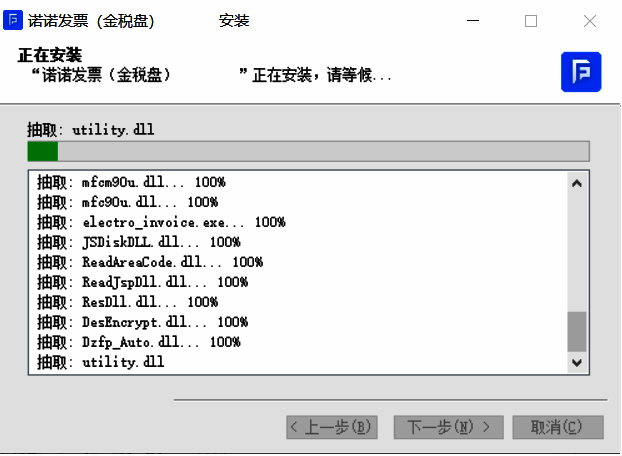Click the 取消(C) cancel button
The image size is (622, 456).
[x=558, y=427]
